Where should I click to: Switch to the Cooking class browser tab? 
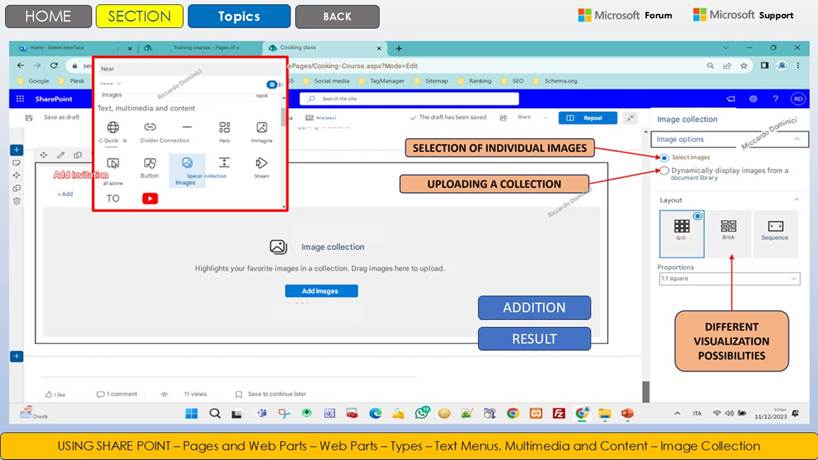tap(326, 47)
